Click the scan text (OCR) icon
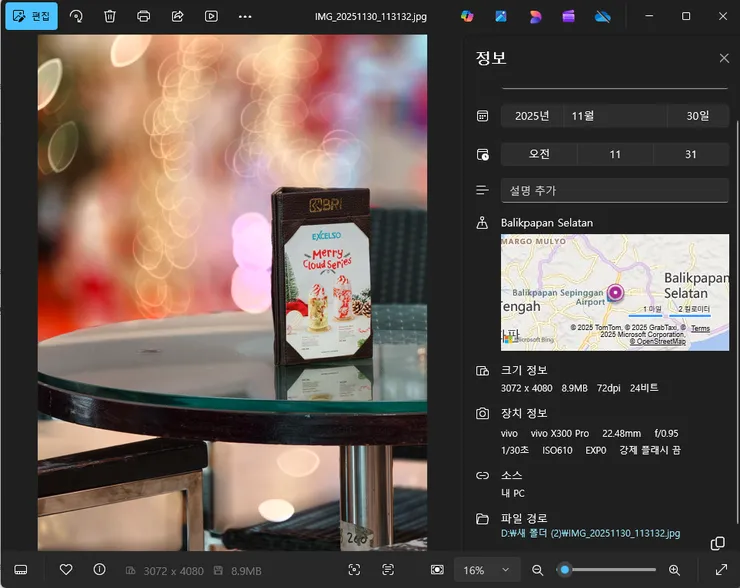 coord(388,570)
